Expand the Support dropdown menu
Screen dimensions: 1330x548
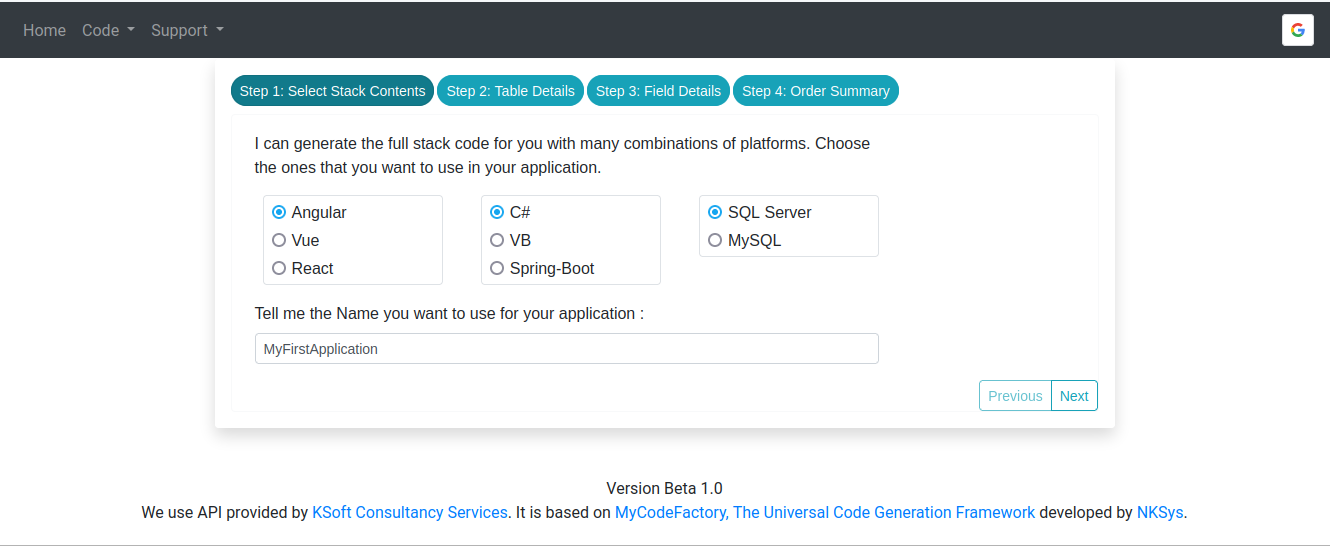187,30
